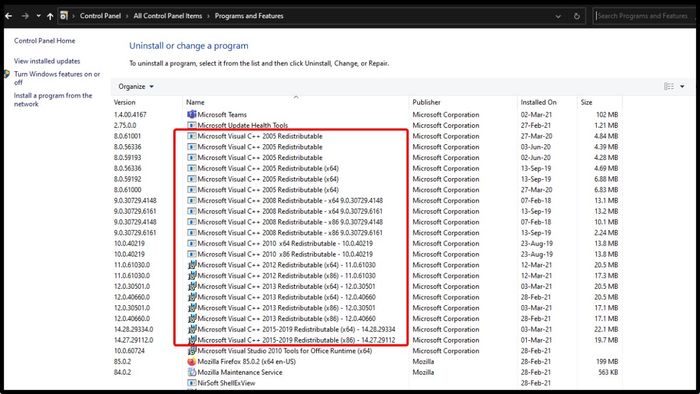Open Control Panel Home link
700x394 pixels.
coord(45,41)
